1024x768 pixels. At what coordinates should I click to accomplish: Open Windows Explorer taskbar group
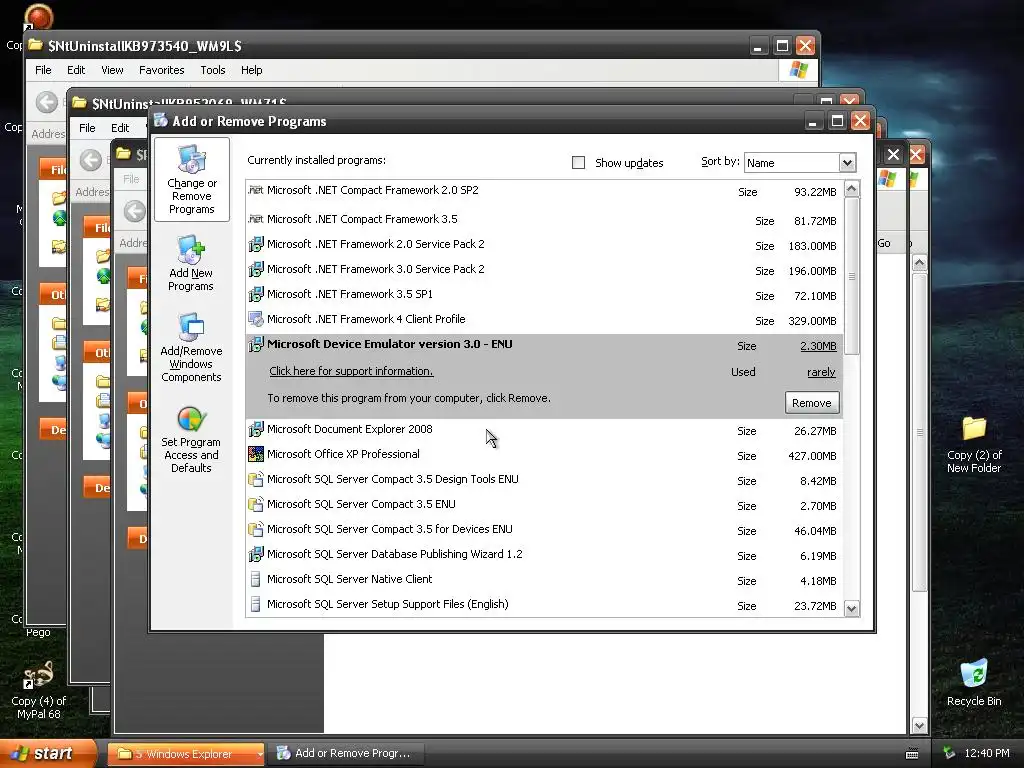[x=186, y=754]
